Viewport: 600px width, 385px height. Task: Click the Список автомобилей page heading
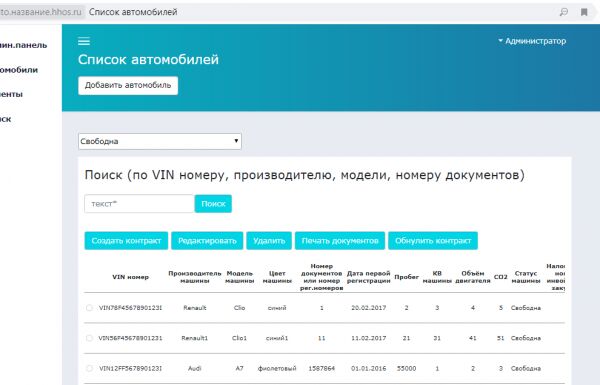(148, 59)
